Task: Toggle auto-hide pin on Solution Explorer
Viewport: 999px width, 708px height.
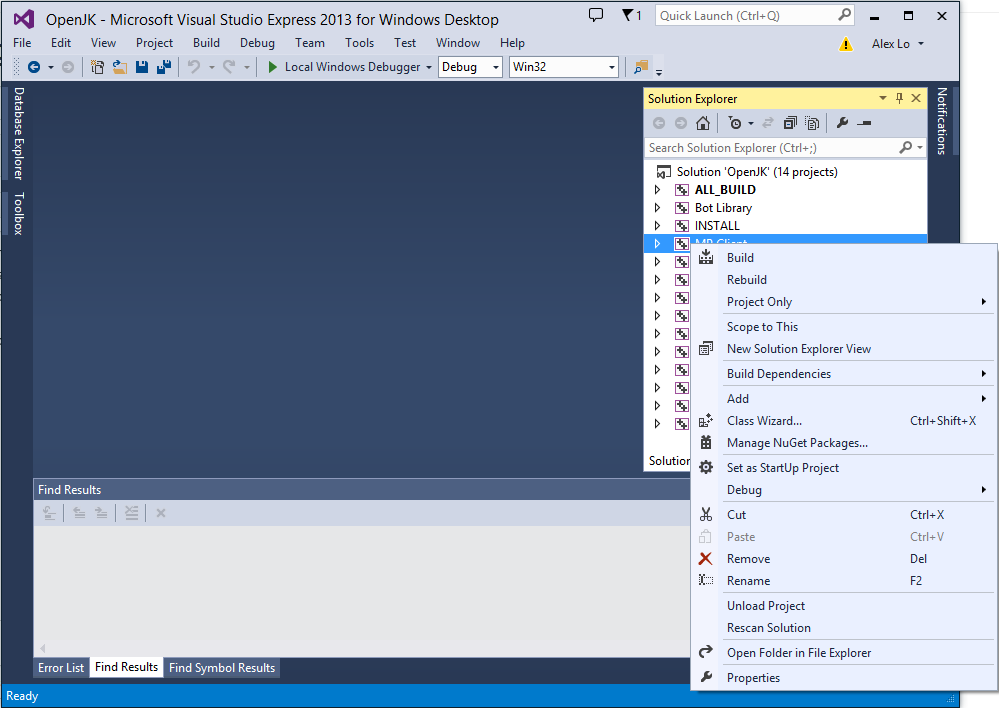Action: coord(899,98)
